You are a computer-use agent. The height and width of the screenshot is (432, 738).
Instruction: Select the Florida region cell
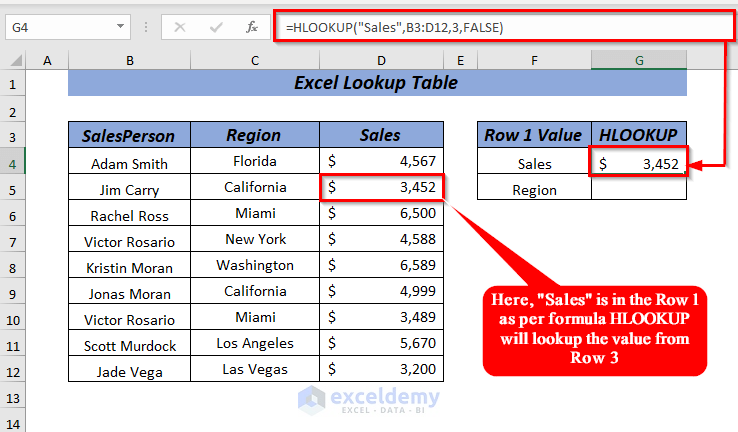pyautogui.click(x=255, y=161)
